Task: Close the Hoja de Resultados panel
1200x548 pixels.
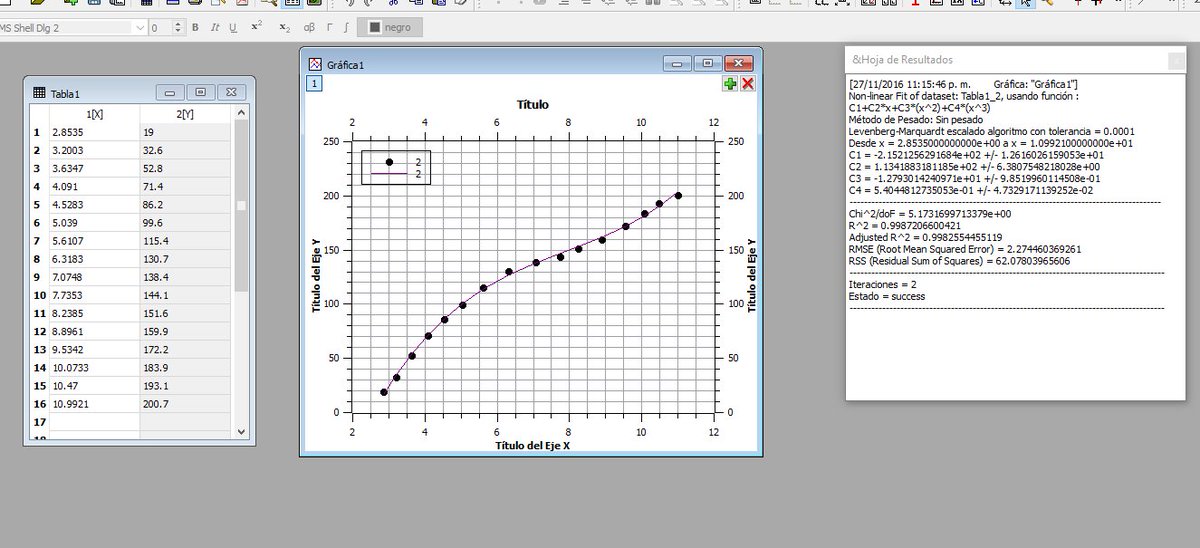Action: coord(1178,61)
